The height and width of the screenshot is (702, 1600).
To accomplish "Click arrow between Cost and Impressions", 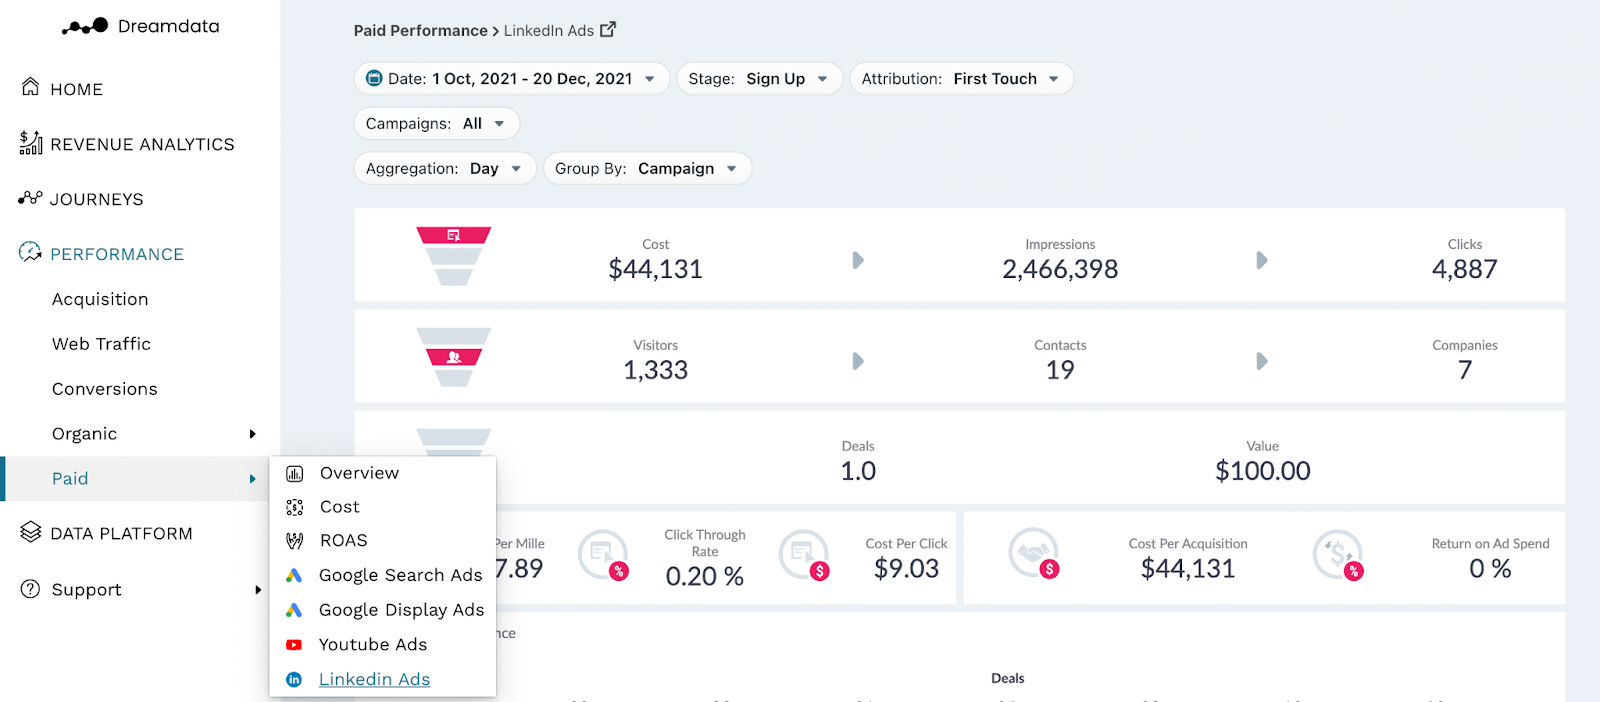I will (x=858, y=260).
